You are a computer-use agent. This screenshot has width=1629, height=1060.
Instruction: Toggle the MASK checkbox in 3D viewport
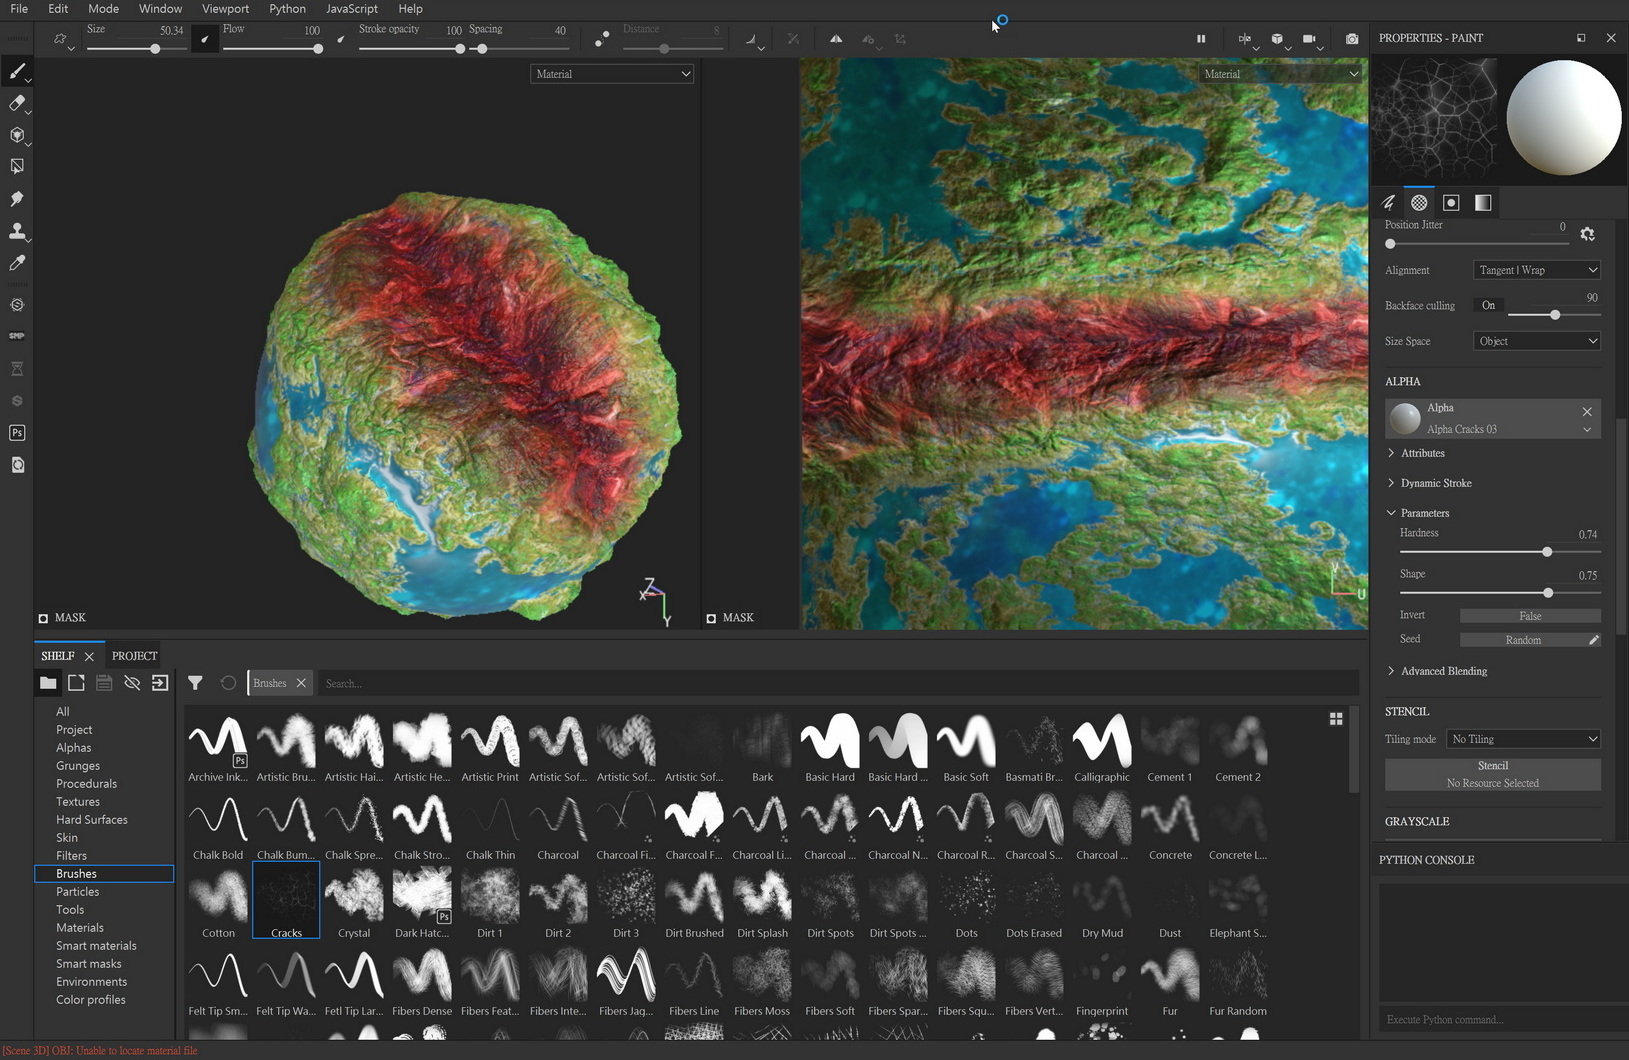tap(43, 618)
